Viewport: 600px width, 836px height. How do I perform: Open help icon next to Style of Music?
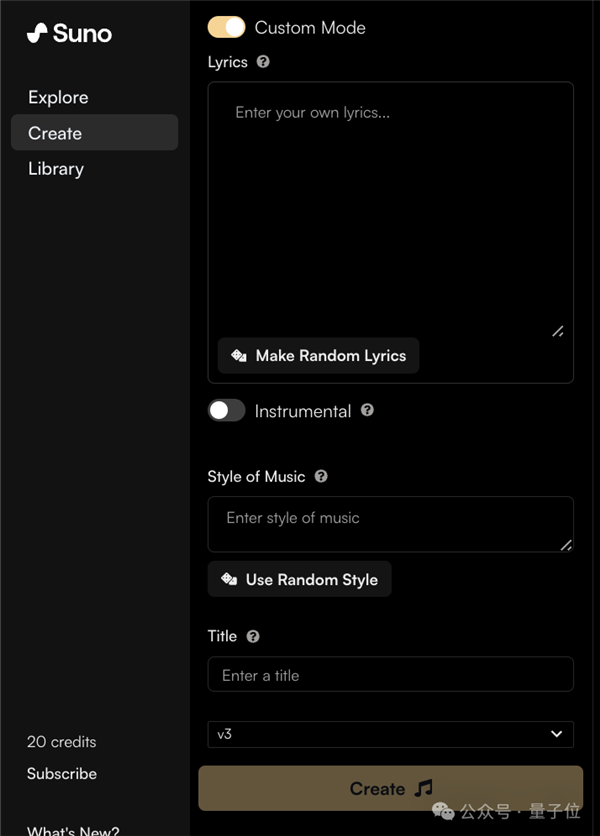point(321,477)
